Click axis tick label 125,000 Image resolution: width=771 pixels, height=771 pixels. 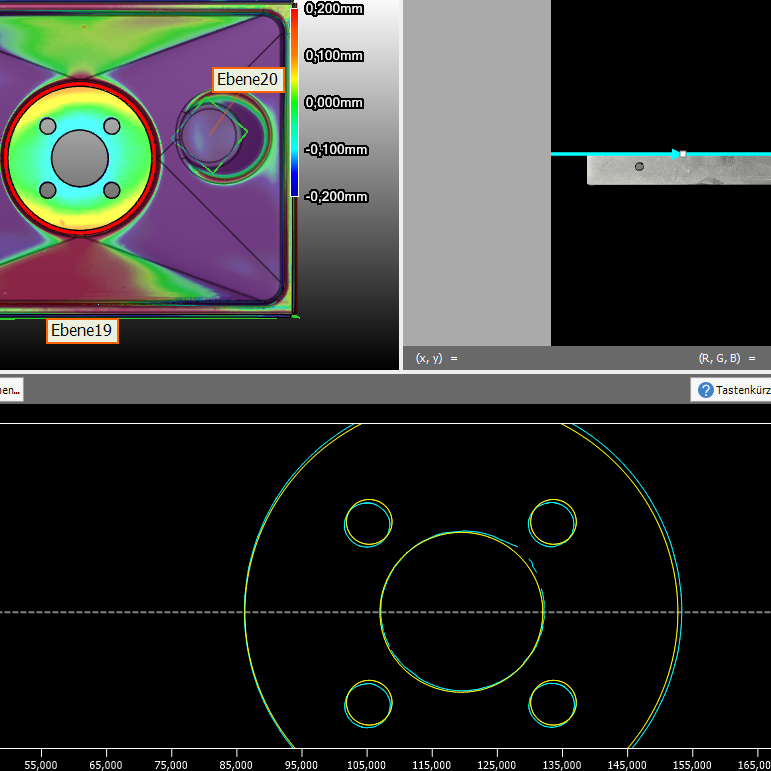pyautogui.click(x=497, y=765)
